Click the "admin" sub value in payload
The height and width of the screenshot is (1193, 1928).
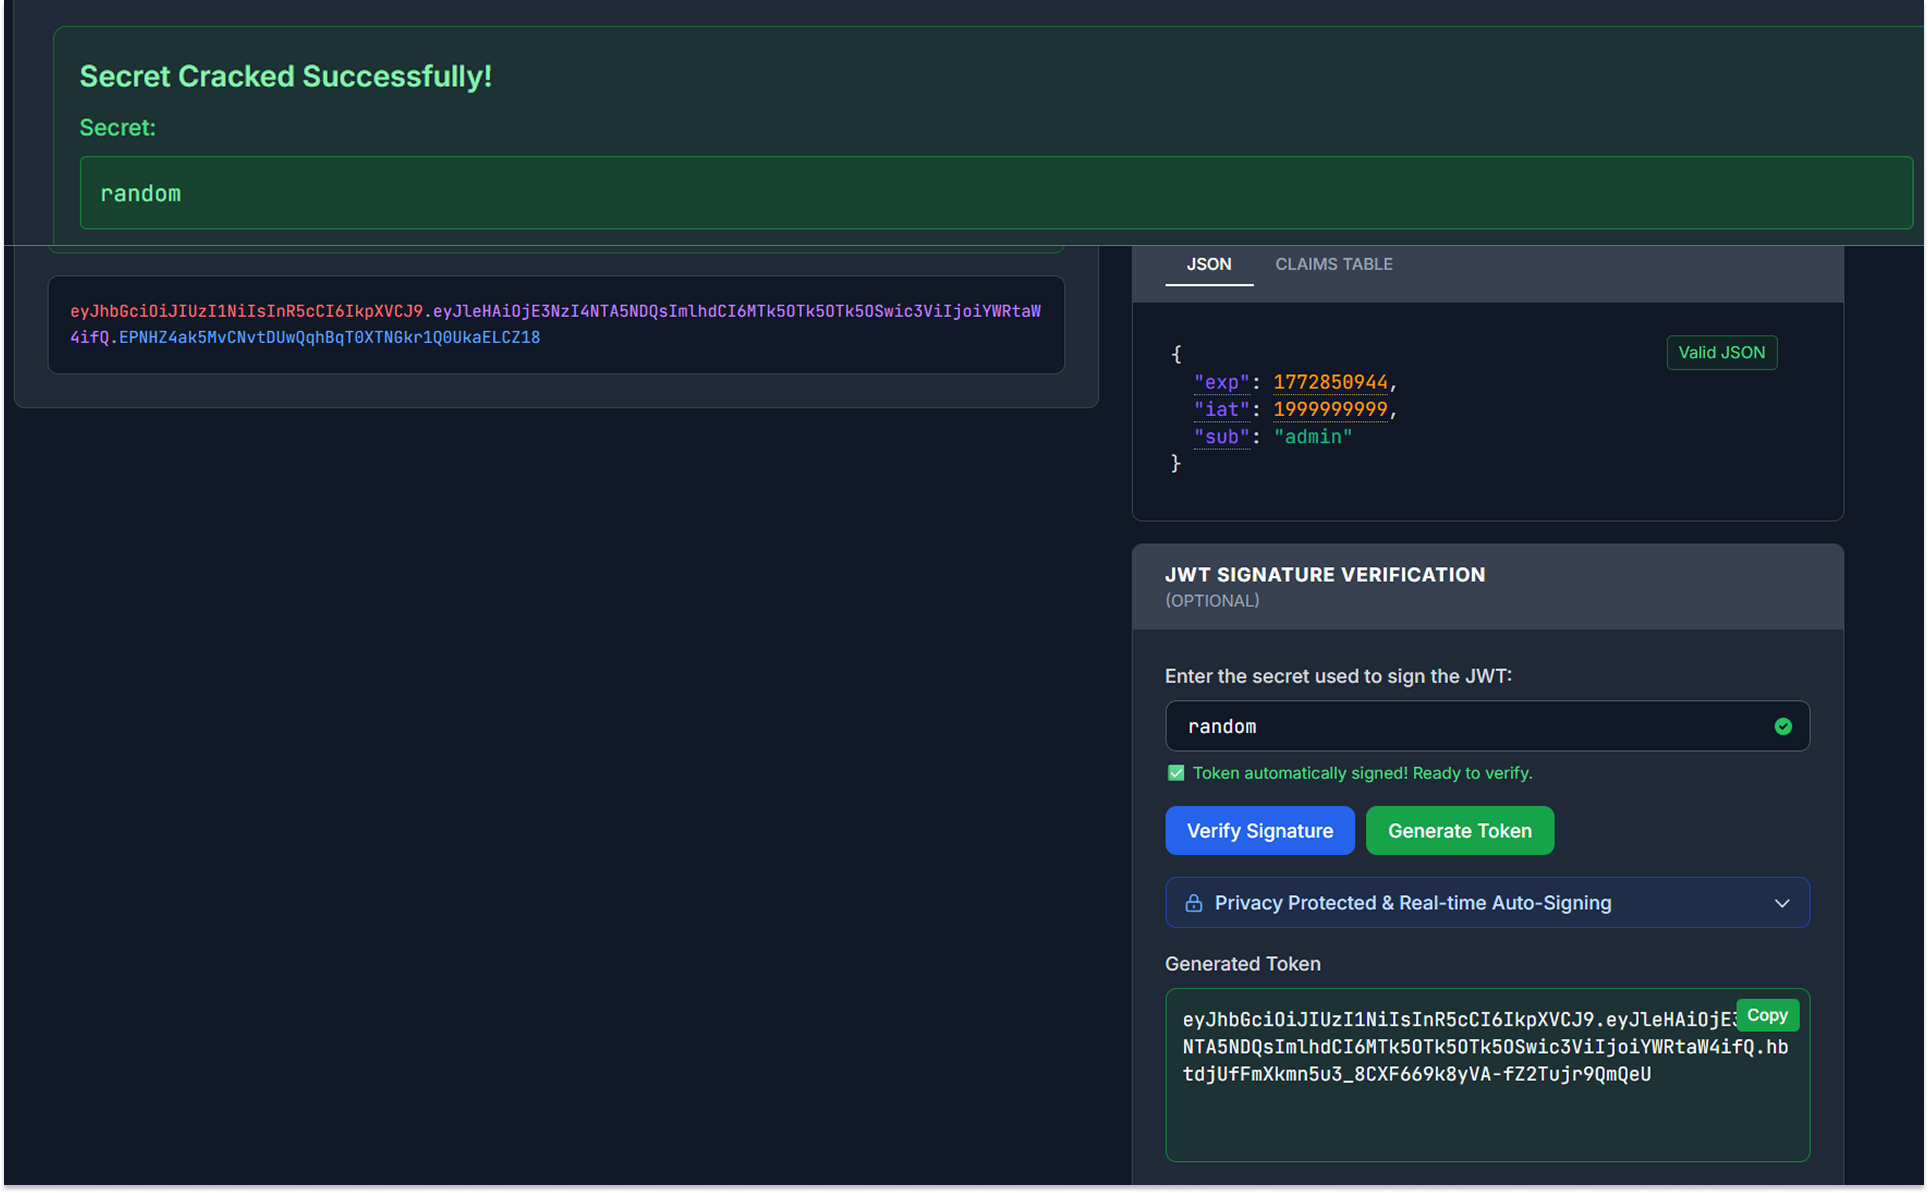1312,437
